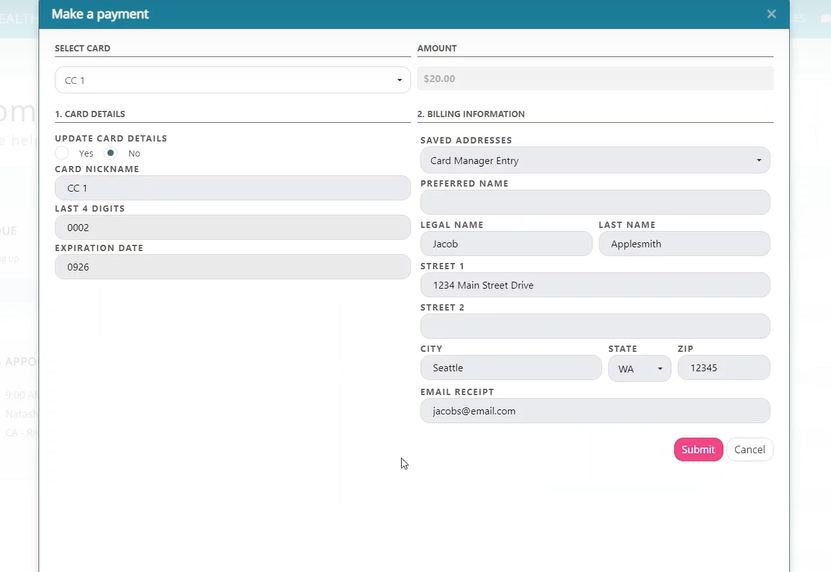This screenshot has width=831, height=572.
Task: Cancel the payment
Action: [749, 450]
